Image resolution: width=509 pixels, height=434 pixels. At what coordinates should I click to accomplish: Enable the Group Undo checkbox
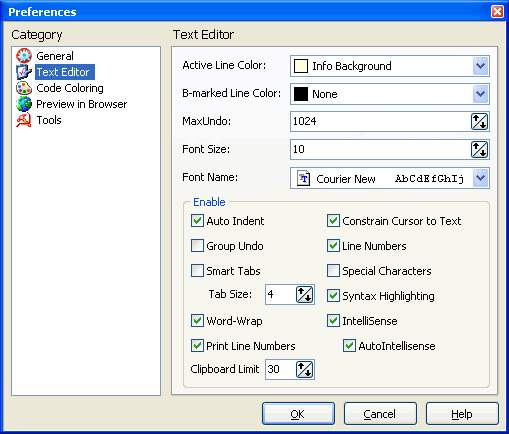click(197, 246)
